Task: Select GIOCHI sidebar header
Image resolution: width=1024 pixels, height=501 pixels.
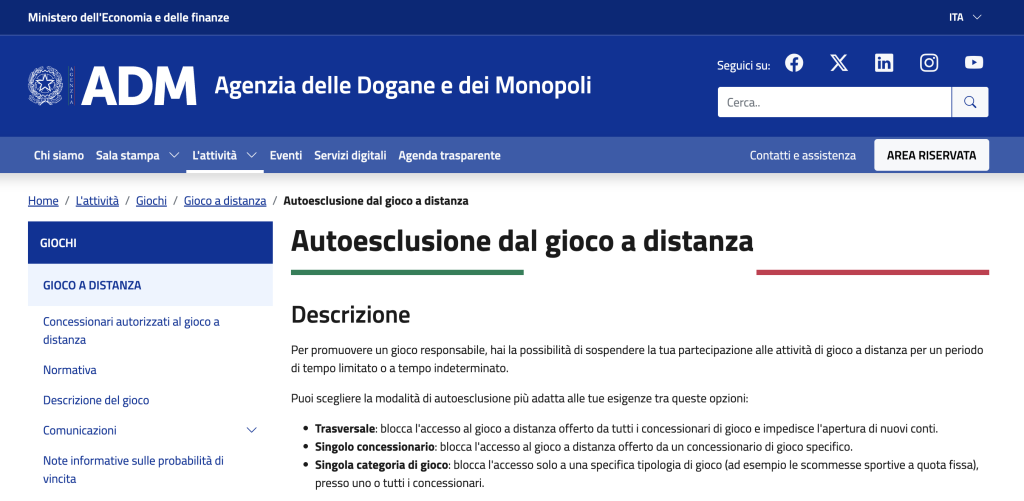Action: coord(150,243)
